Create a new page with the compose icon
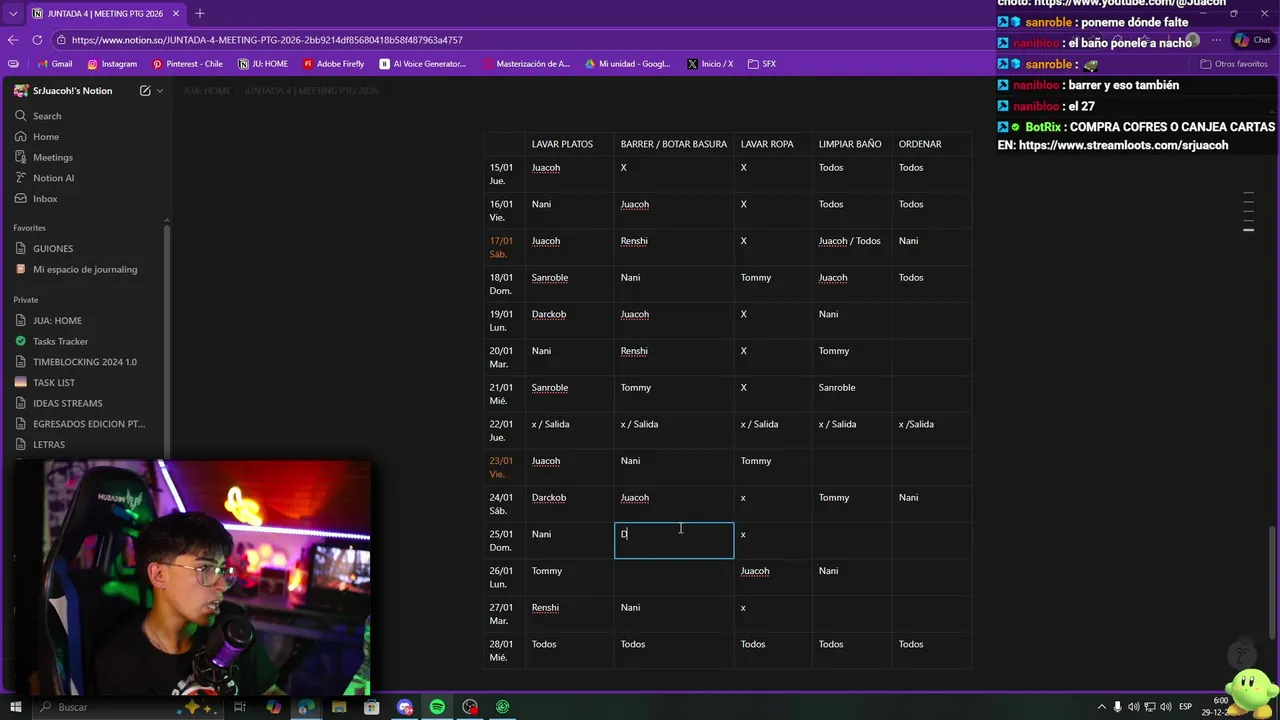Screen dimensions: 1280x720 pos(145,91)
